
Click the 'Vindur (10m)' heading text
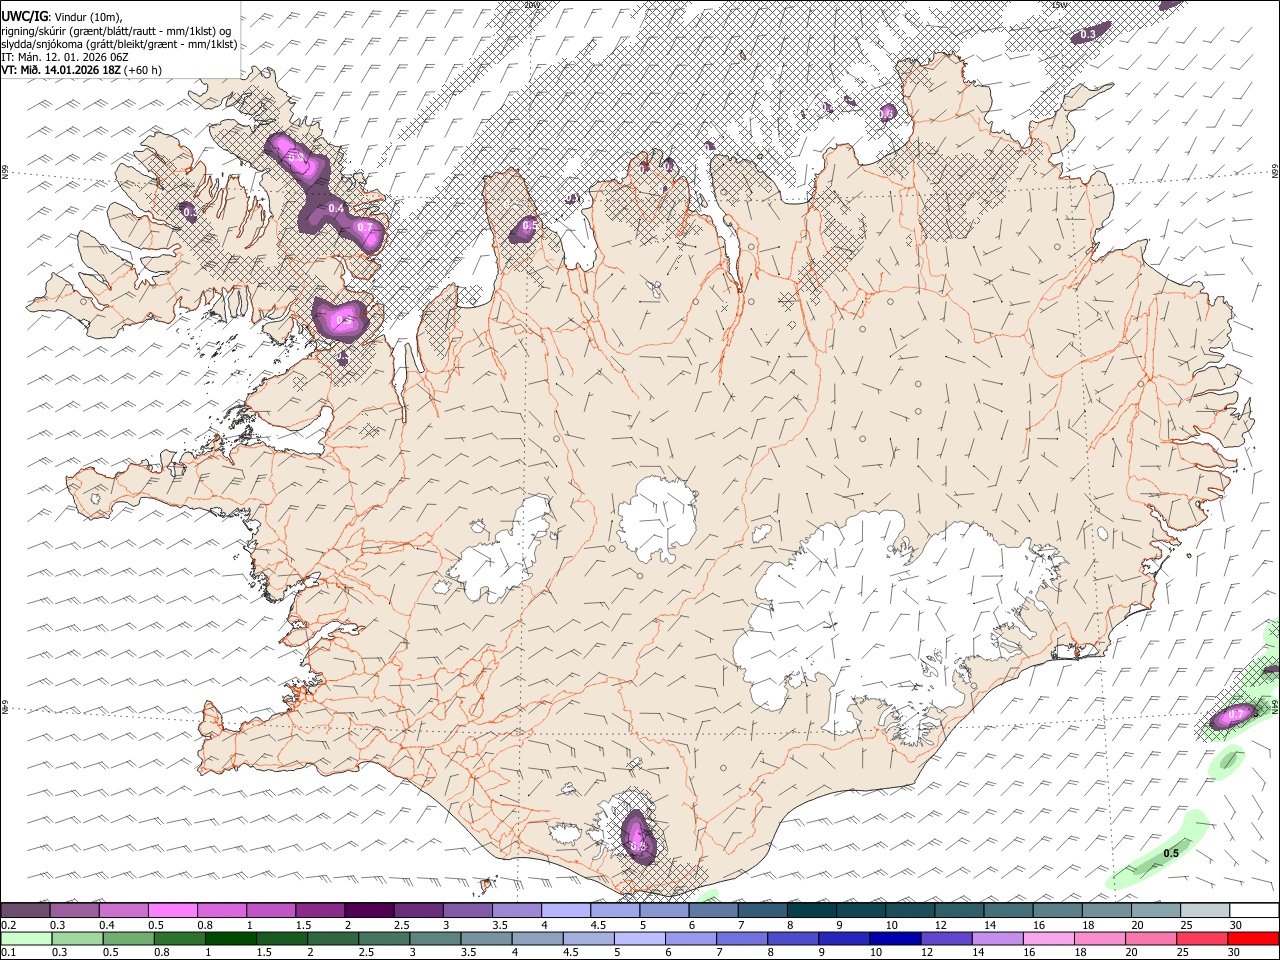click(88, 16)
